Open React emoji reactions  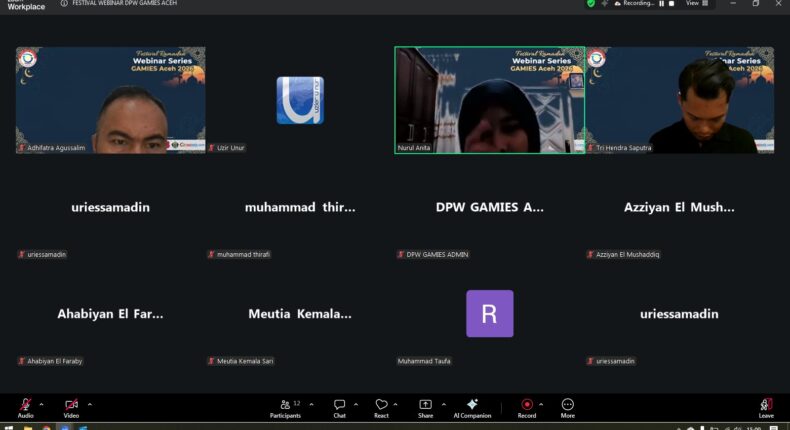pos(381,408)
